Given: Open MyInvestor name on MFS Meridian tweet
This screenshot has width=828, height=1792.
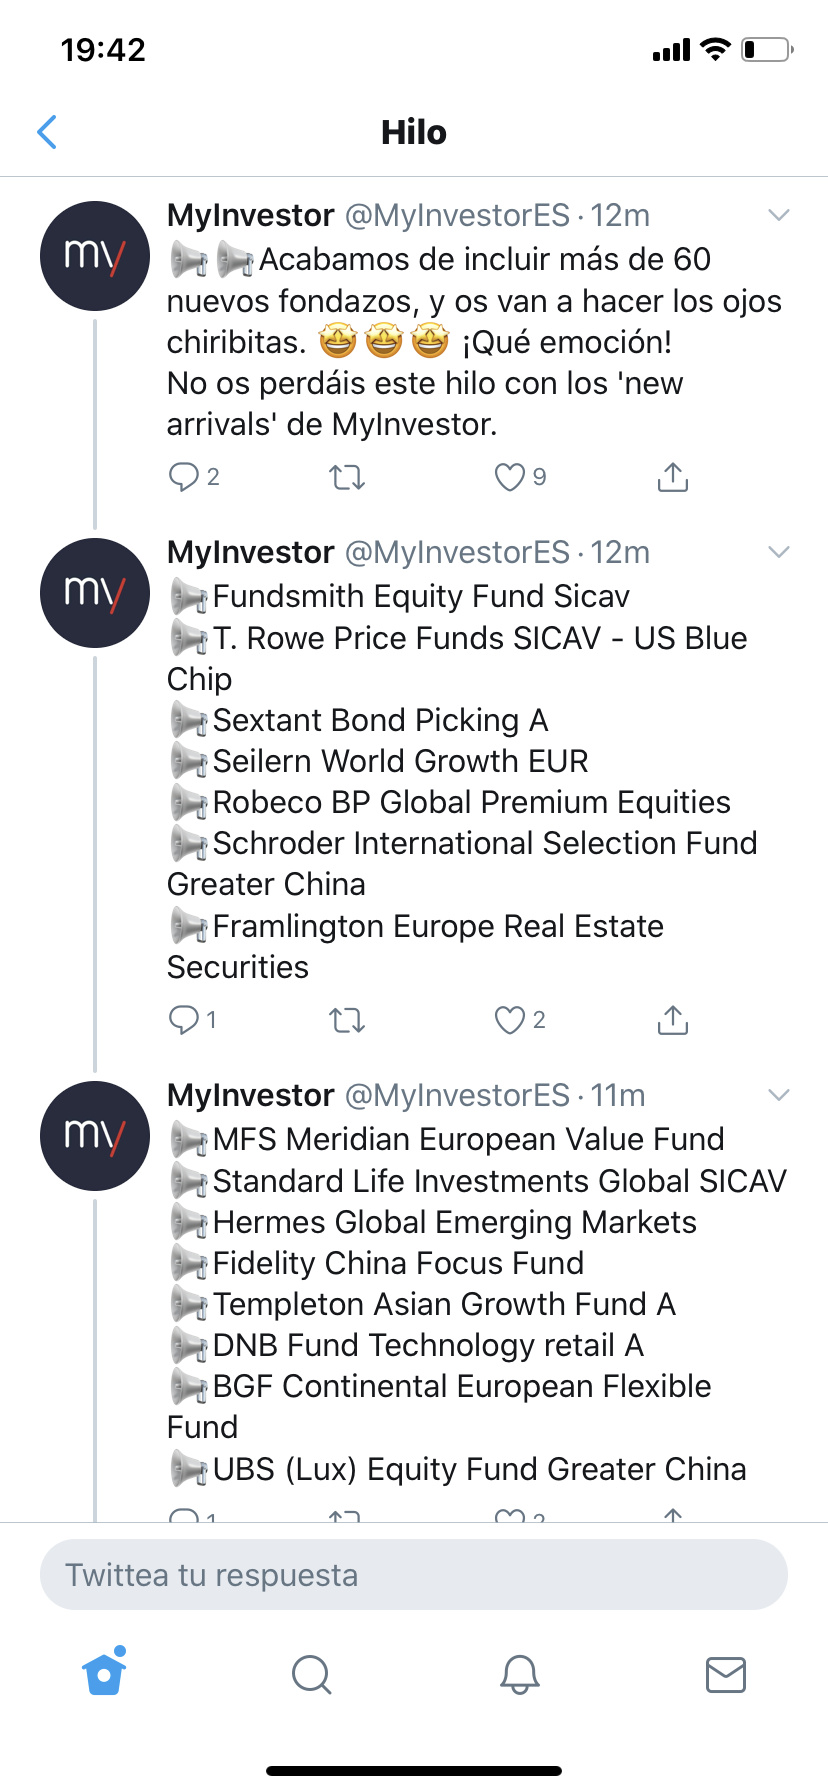Looking at the screenshot, I should coord(250,1095).
